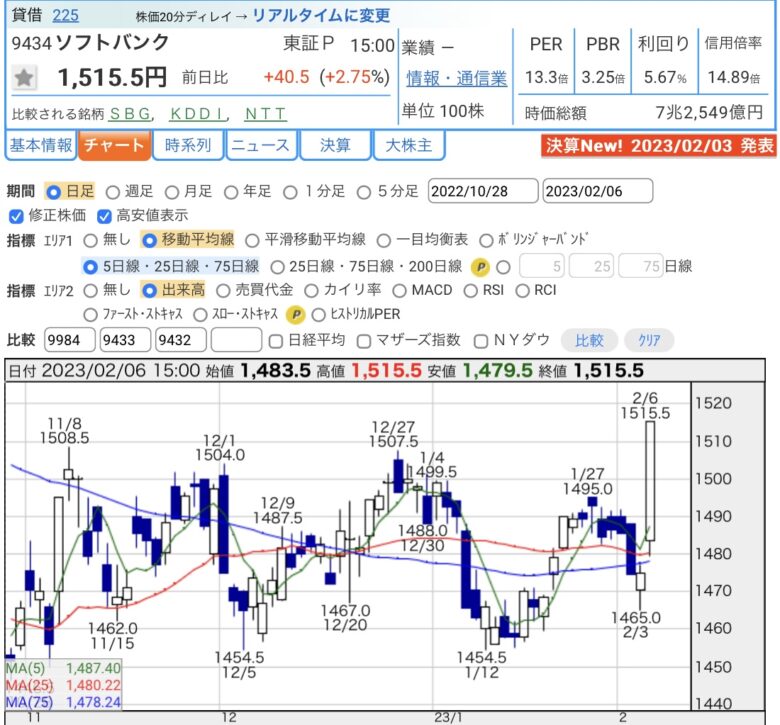Image resolution: width=780 pixels, height=725 pixels.
Task: Select RSI indicator
Action: [470, 291]
